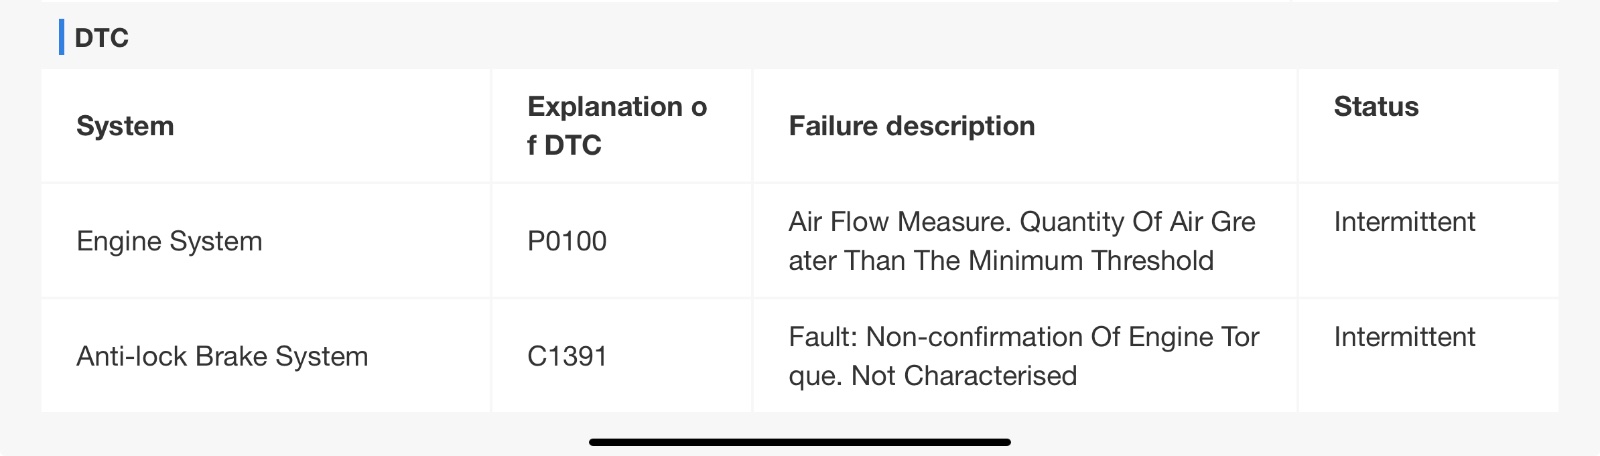The height and width of the screenshot is (456, 1600).
Task: Click 'Greater Than The Minimum Threshold' text line
Action: click(1001, 261)
